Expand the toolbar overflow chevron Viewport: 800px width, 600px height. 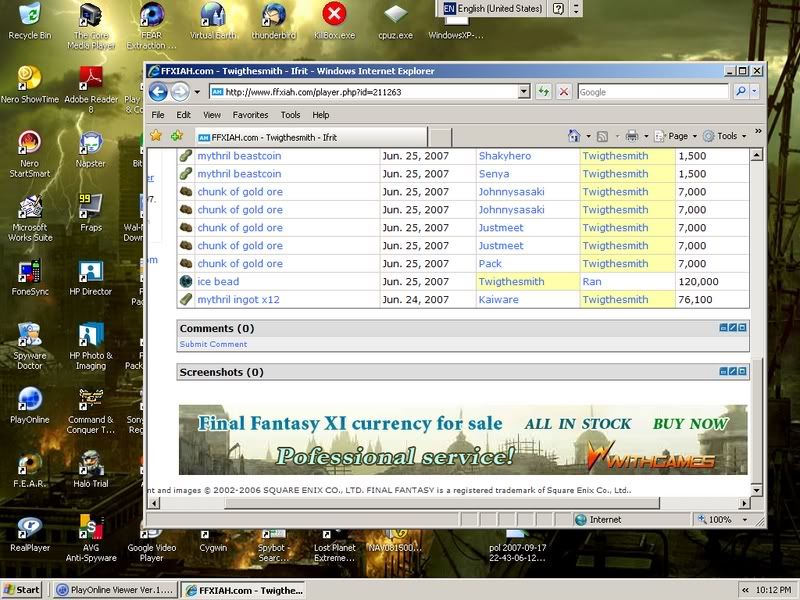tap(758, 131)
